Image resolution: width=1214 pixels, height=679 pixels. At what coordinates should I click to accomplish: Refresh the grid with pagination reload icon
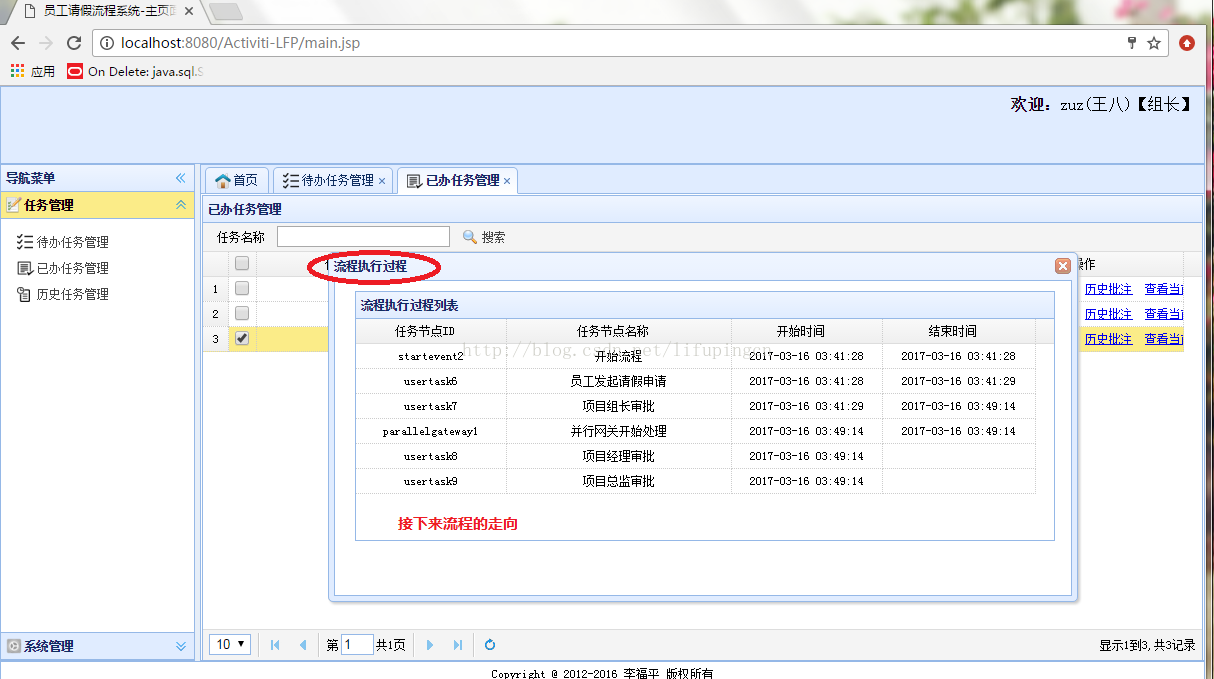(x=490, y=645)
